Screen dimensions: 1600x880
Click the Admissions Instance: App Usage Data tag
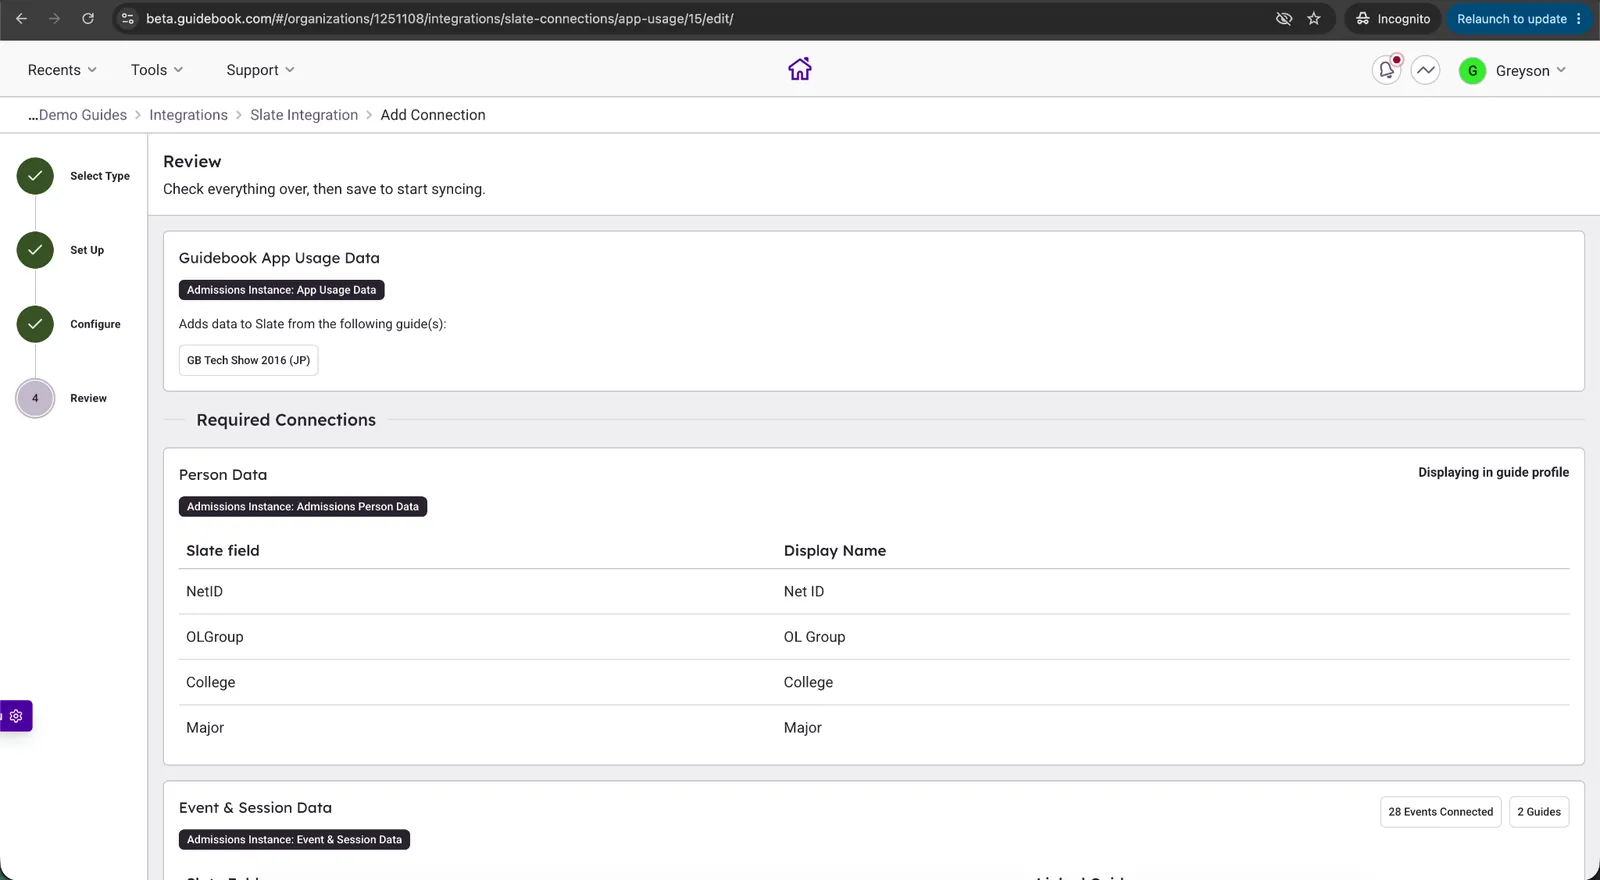pyautogui.click(x=281, y=290)
